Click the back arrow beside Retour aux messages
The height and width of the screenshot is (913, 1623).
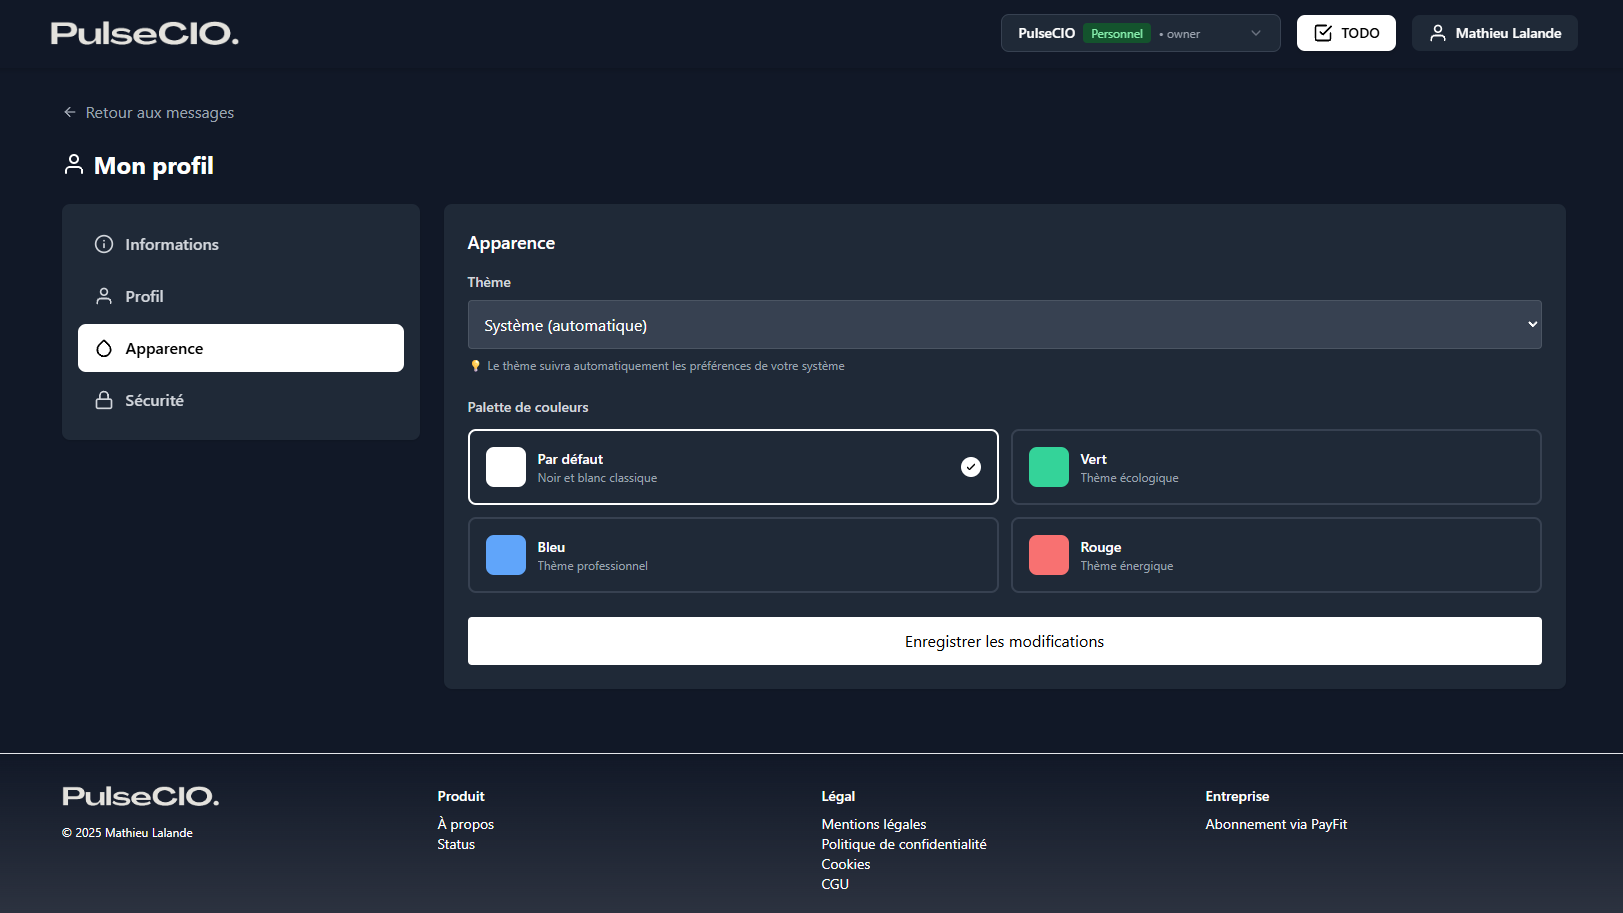[70, 113]
